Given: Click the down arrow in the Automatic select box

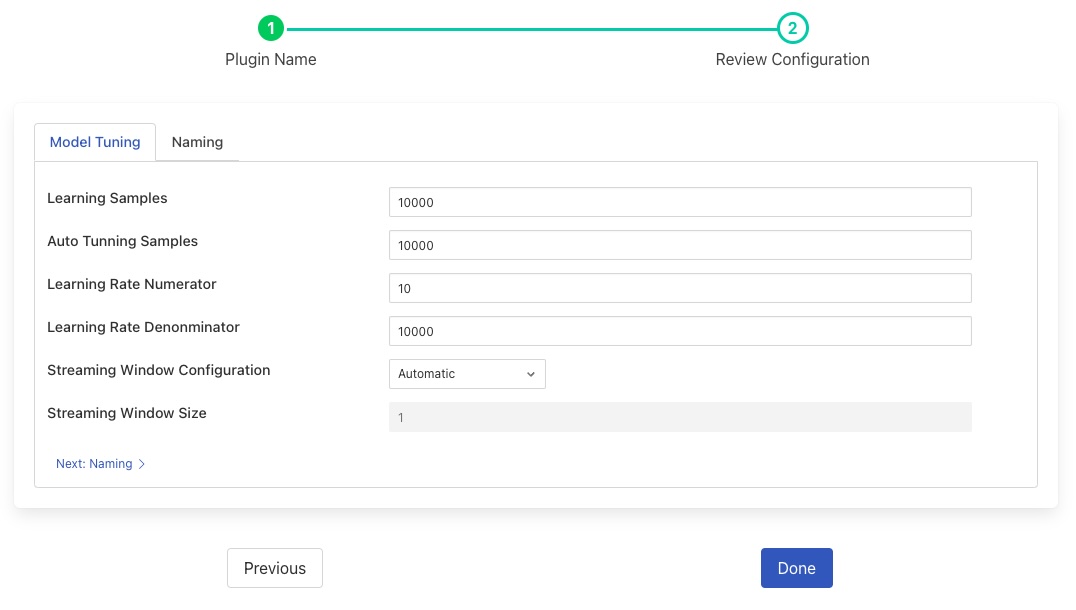Looking at the screenshot, I should 530,374.
